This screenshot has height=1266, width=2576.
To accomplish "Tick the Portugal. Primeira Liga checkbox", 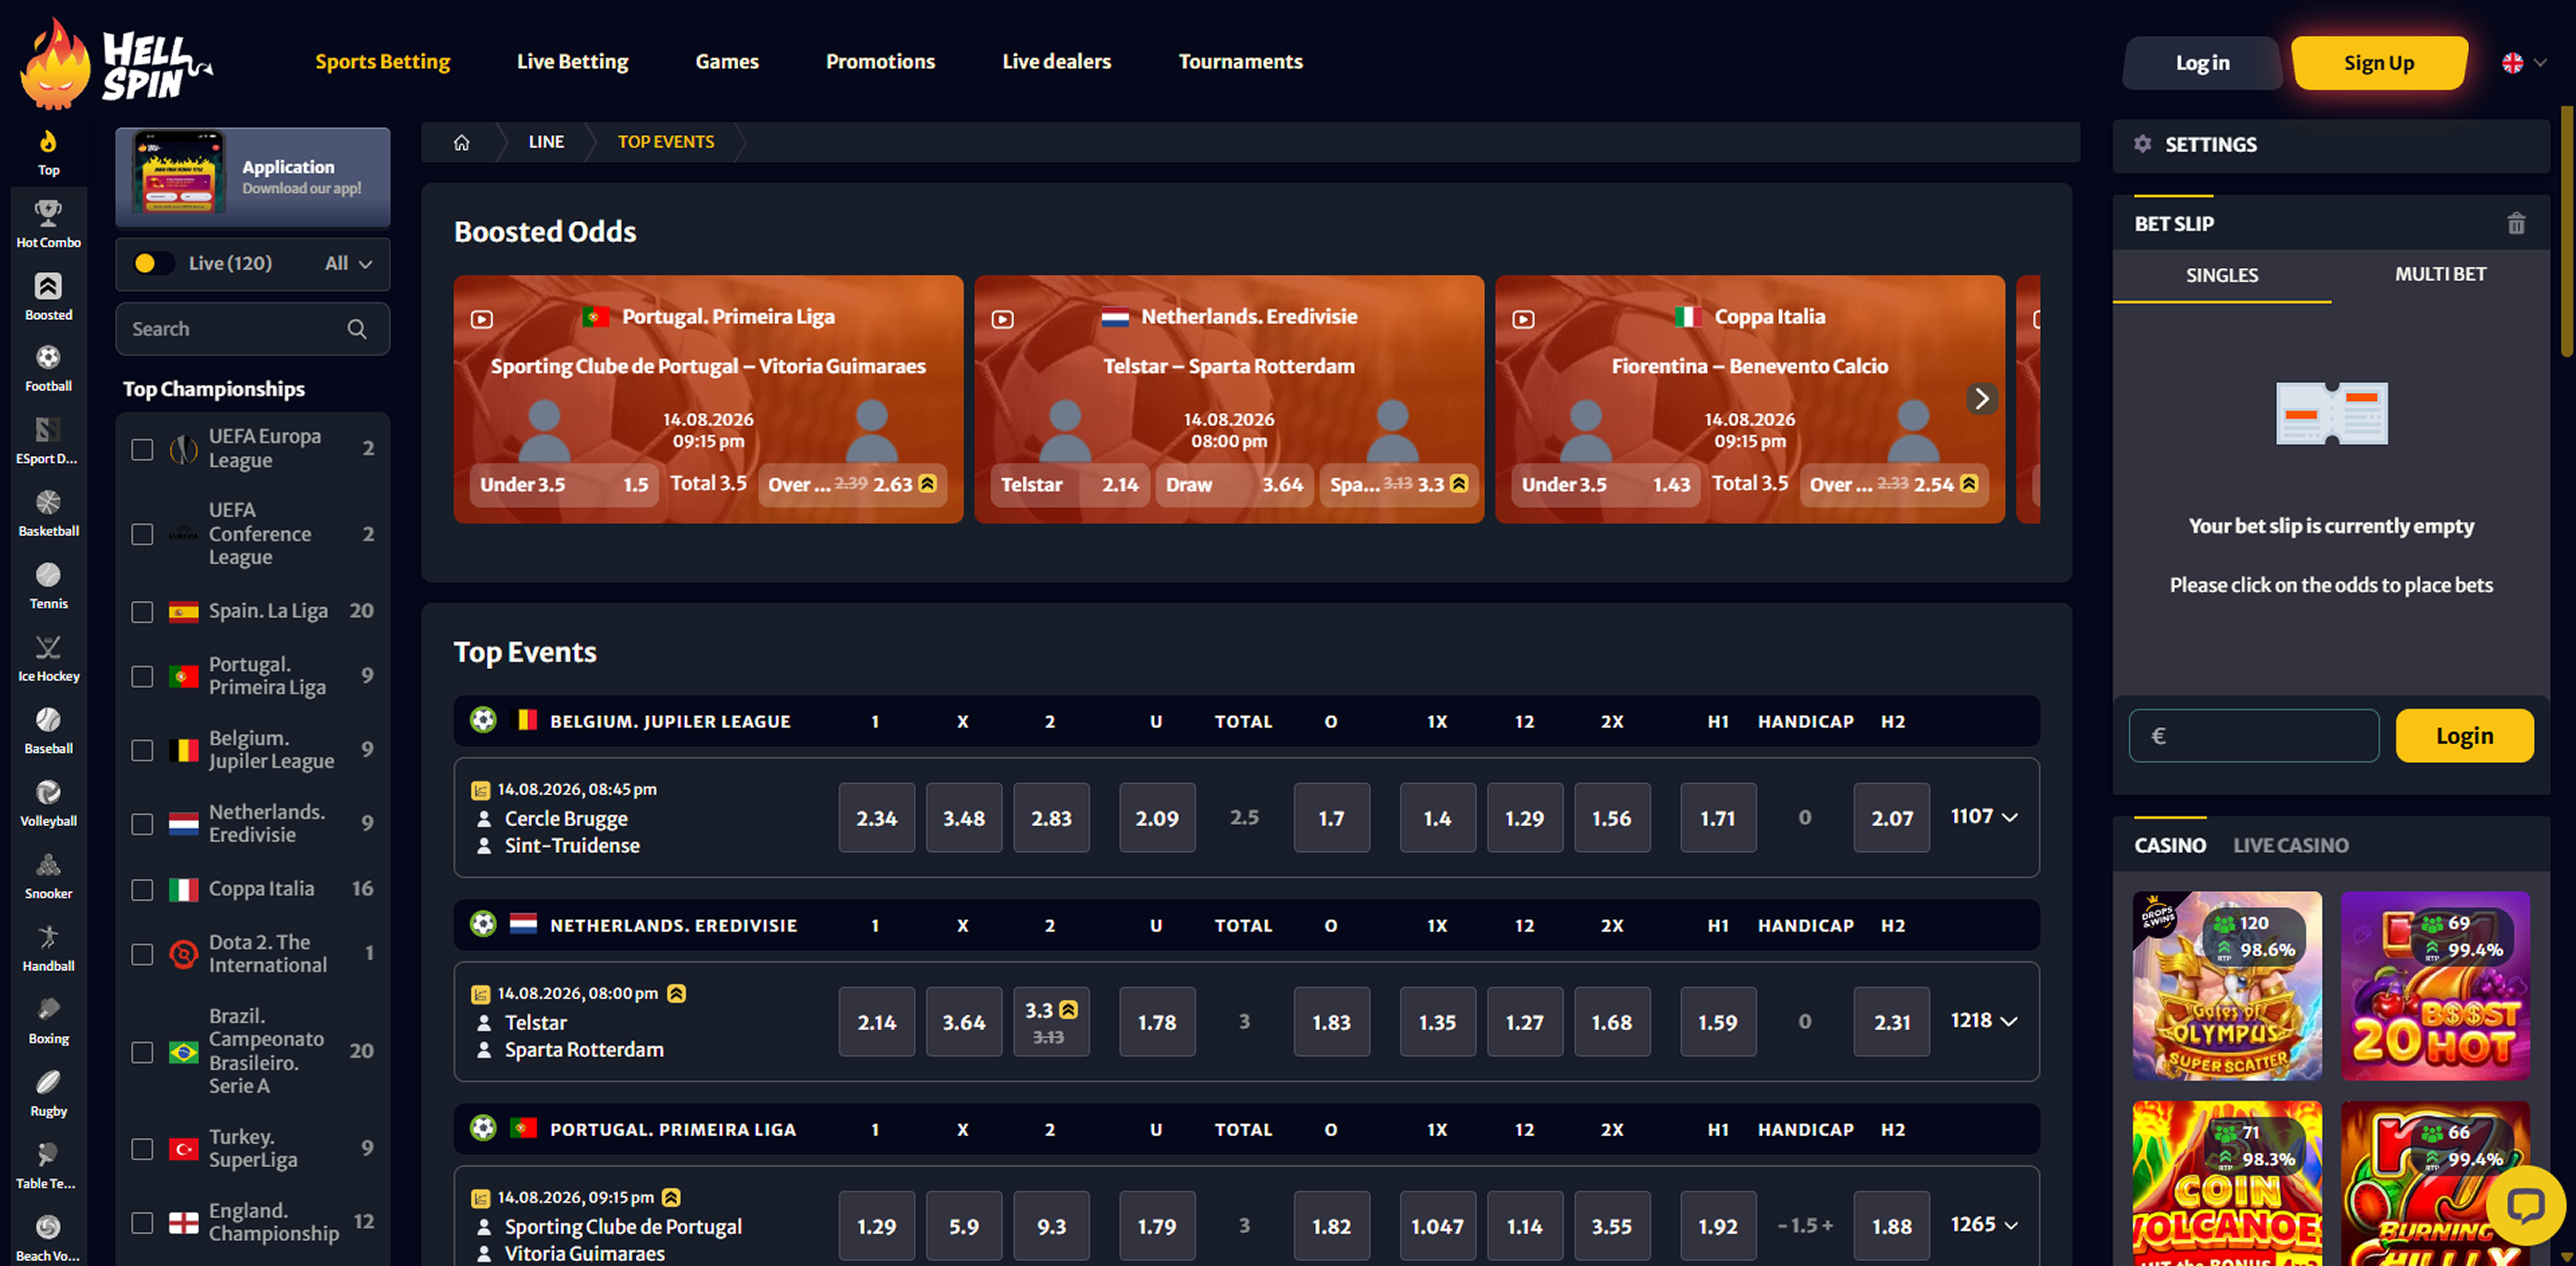I will [142, 676].
